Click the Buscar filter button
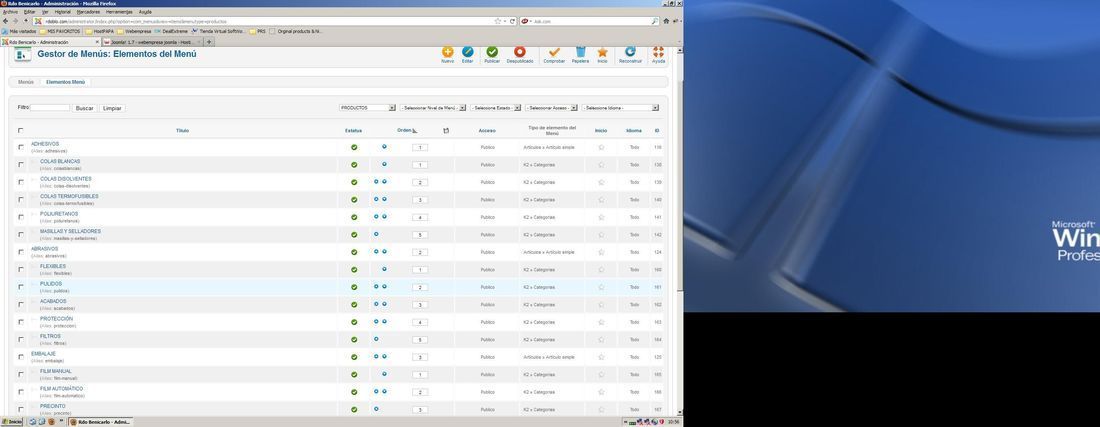The image size is (1100, 427). tap(84, 109)
